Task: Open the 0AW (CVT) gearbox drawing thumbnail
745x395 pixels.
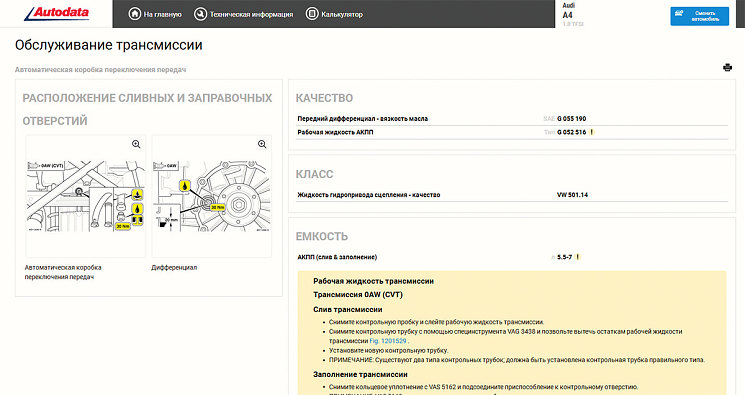Action: click(86, 196)
